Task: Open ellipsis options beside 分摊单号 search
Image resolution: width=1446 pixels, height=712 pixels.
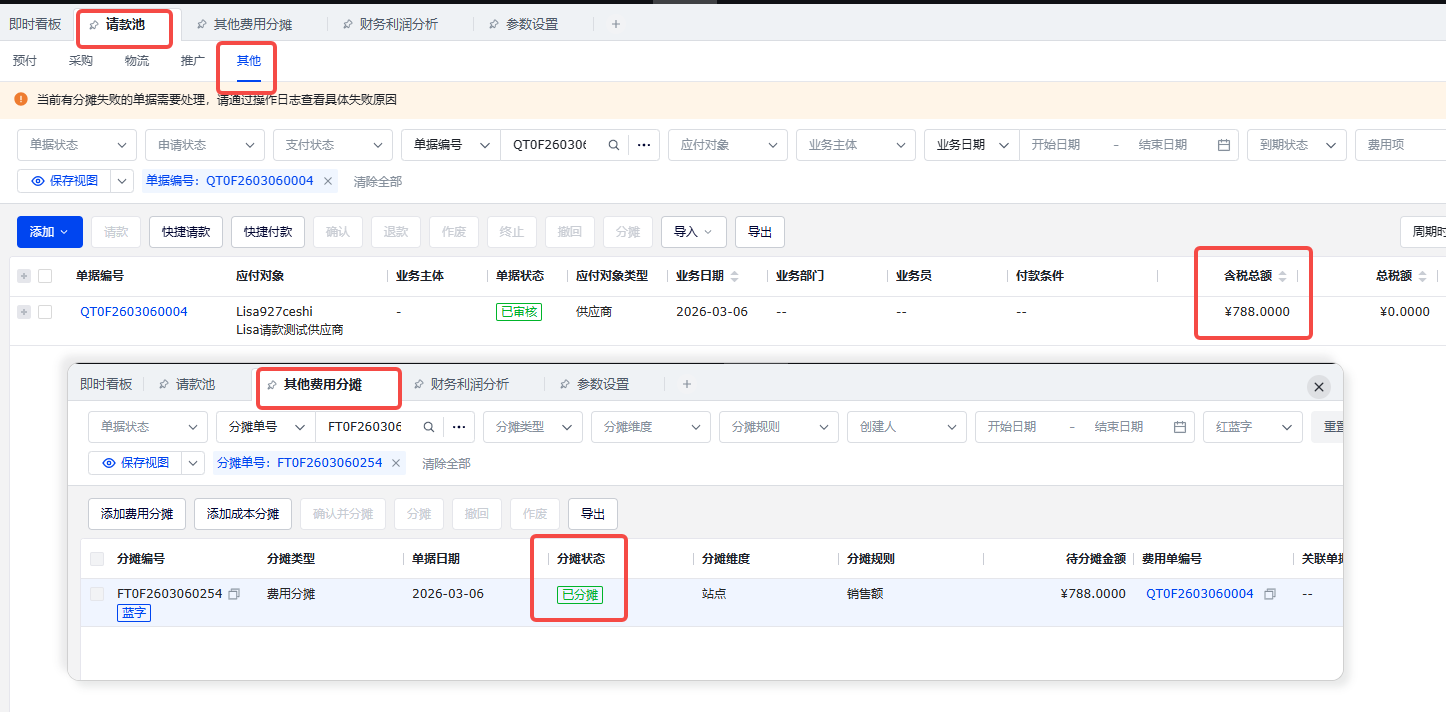Action: pyautogui.click(x=459, y=427)
